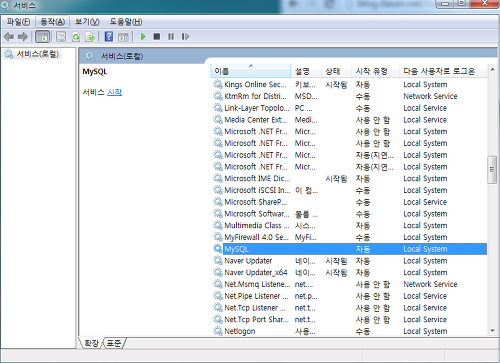Click the gear icon next to Kings Online Sec
Screen dimensions: 500x363
pos(218,84)
